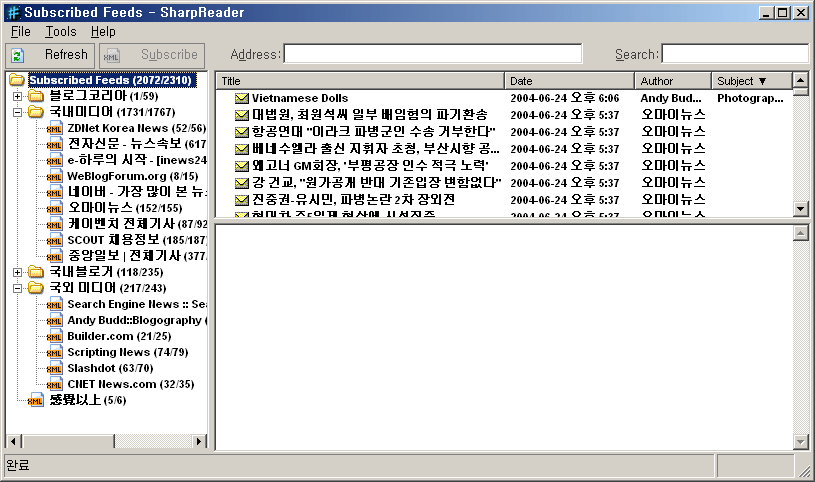Viewport: 815px width, 482px height.
Task: Click the Photograp... subject cell
Action: point(750,98)
